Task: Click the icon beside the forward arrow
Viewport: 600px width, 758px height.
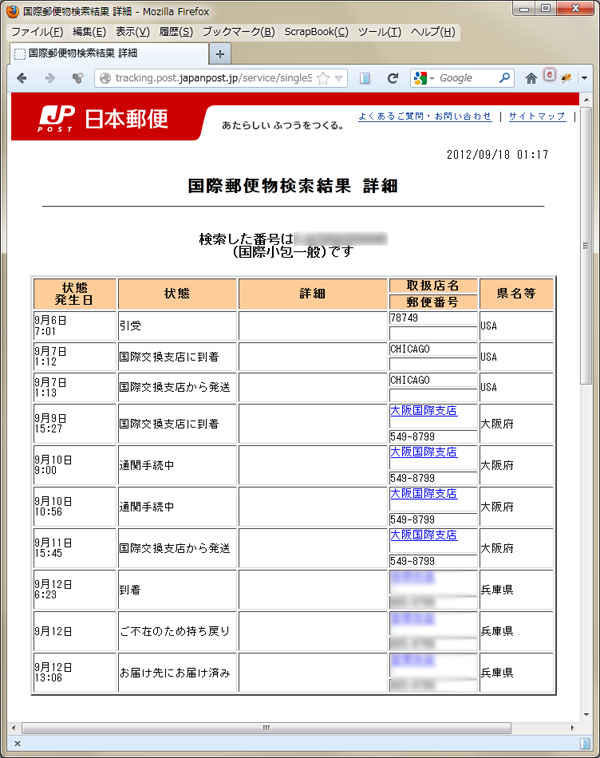Action: point(77,78)
